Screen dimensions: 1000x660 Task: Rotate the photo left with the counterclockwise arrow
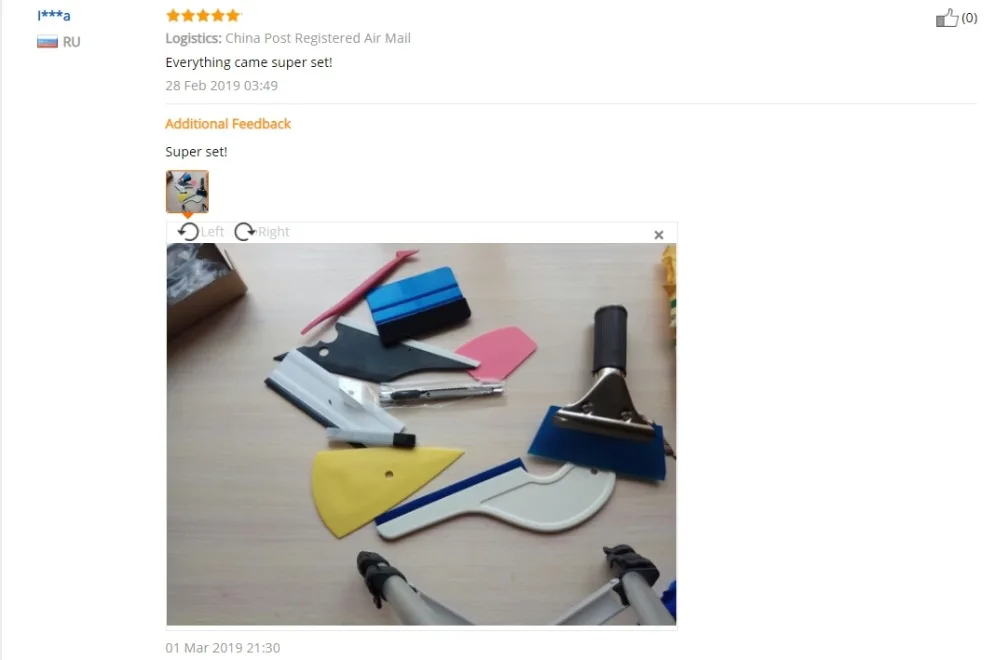point(188,231)
